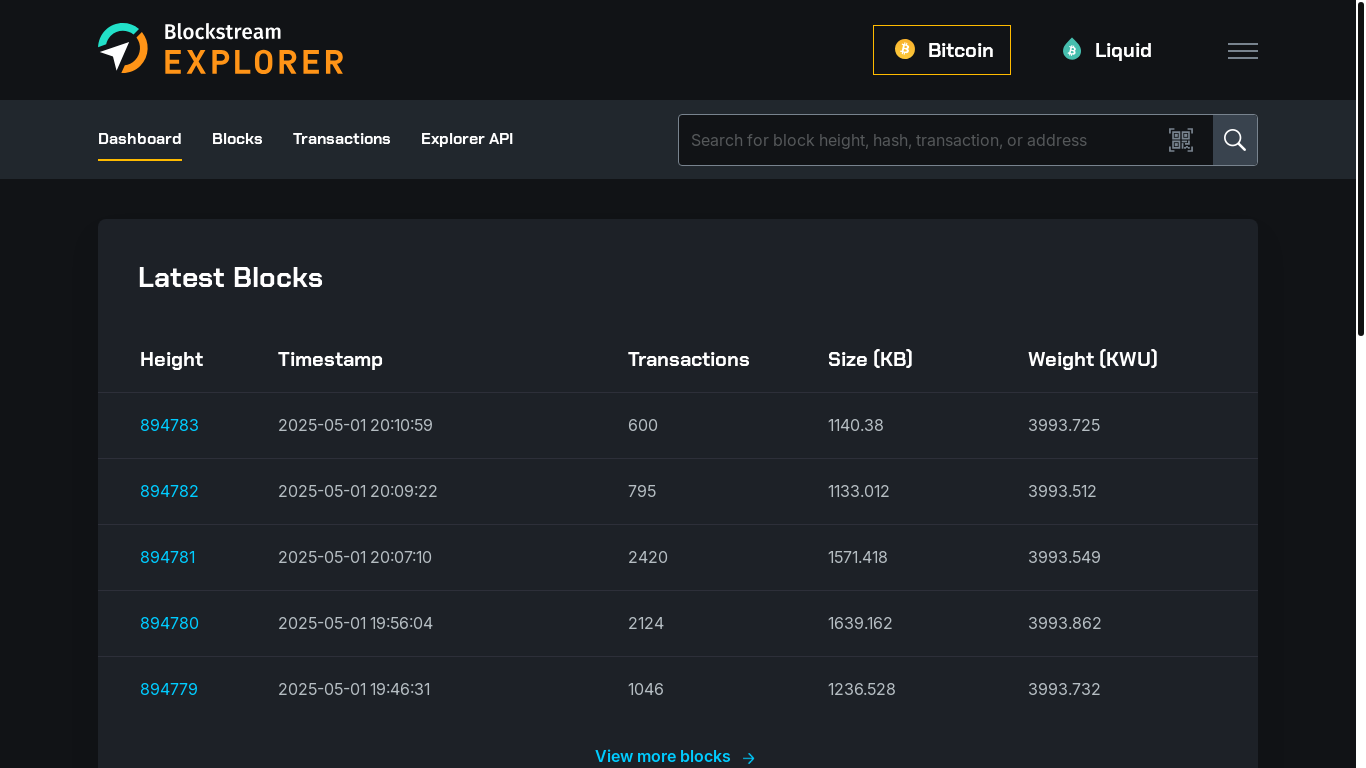The image size is (1366, 768).
Task: Click transaction count 600
Action: pos(643,425)
